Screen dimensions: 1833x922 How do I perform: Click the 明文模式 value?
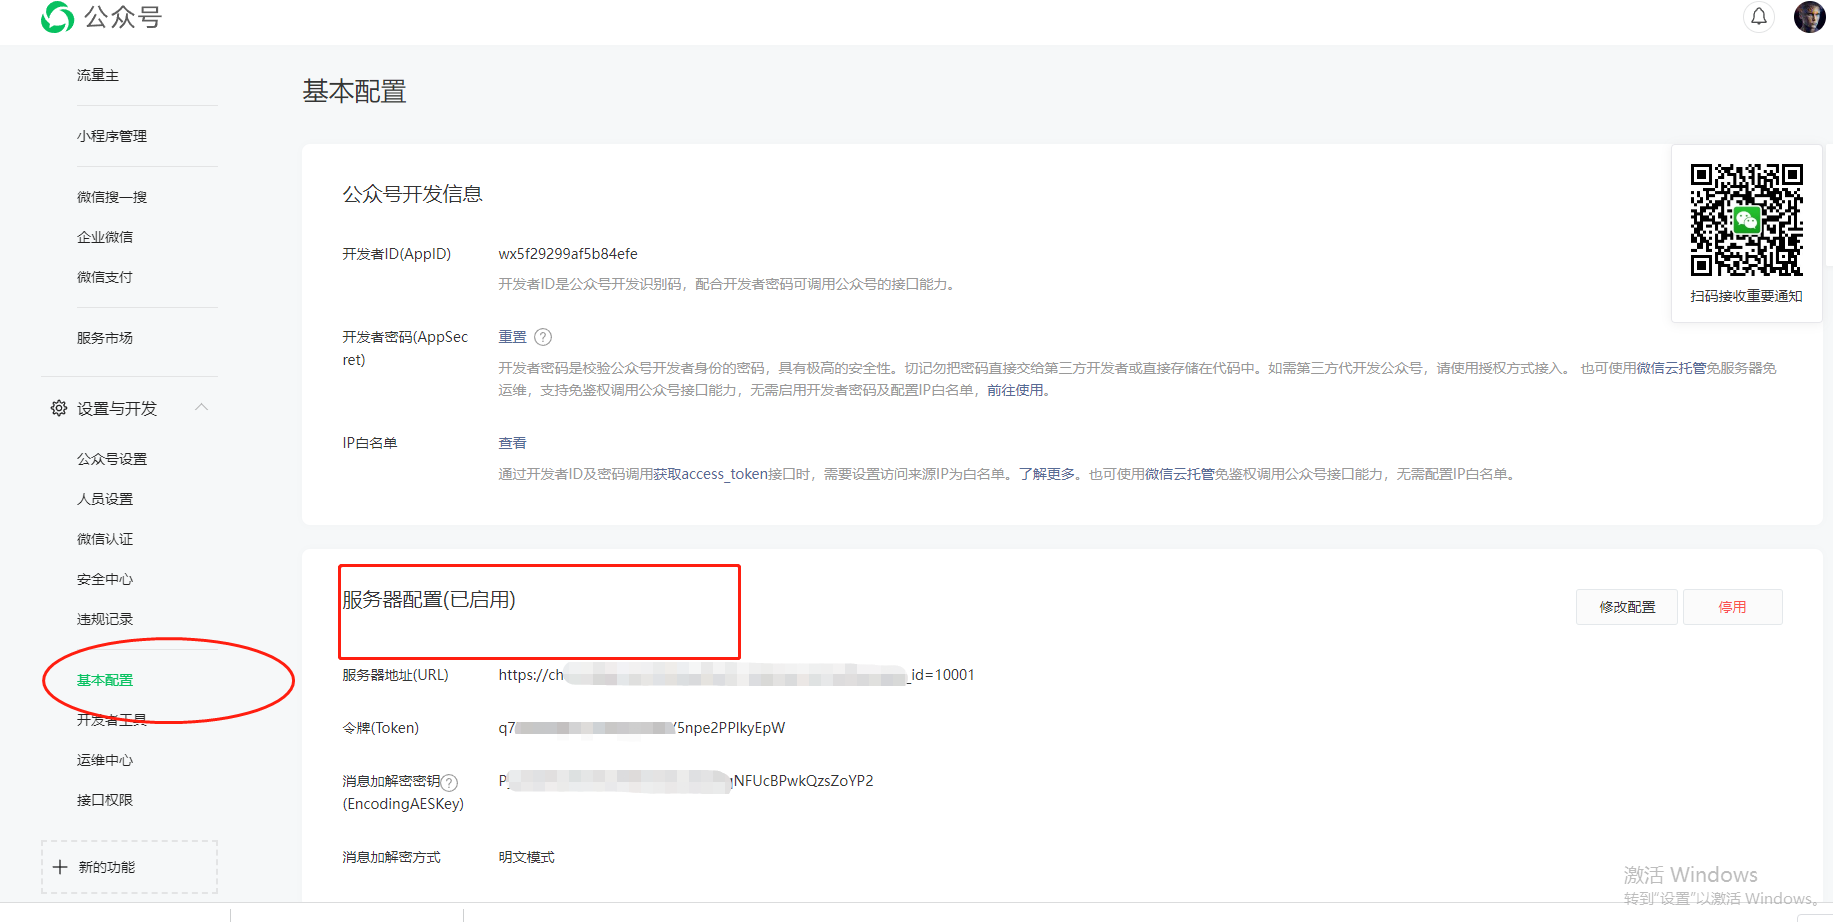click(x=527, y=857)
